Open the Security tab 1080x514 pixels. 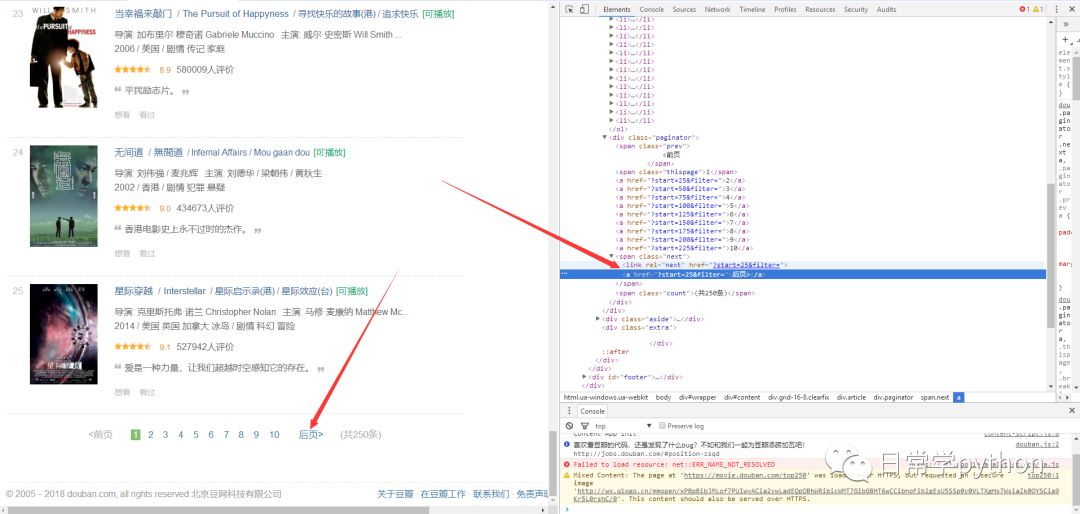[855, 9]
